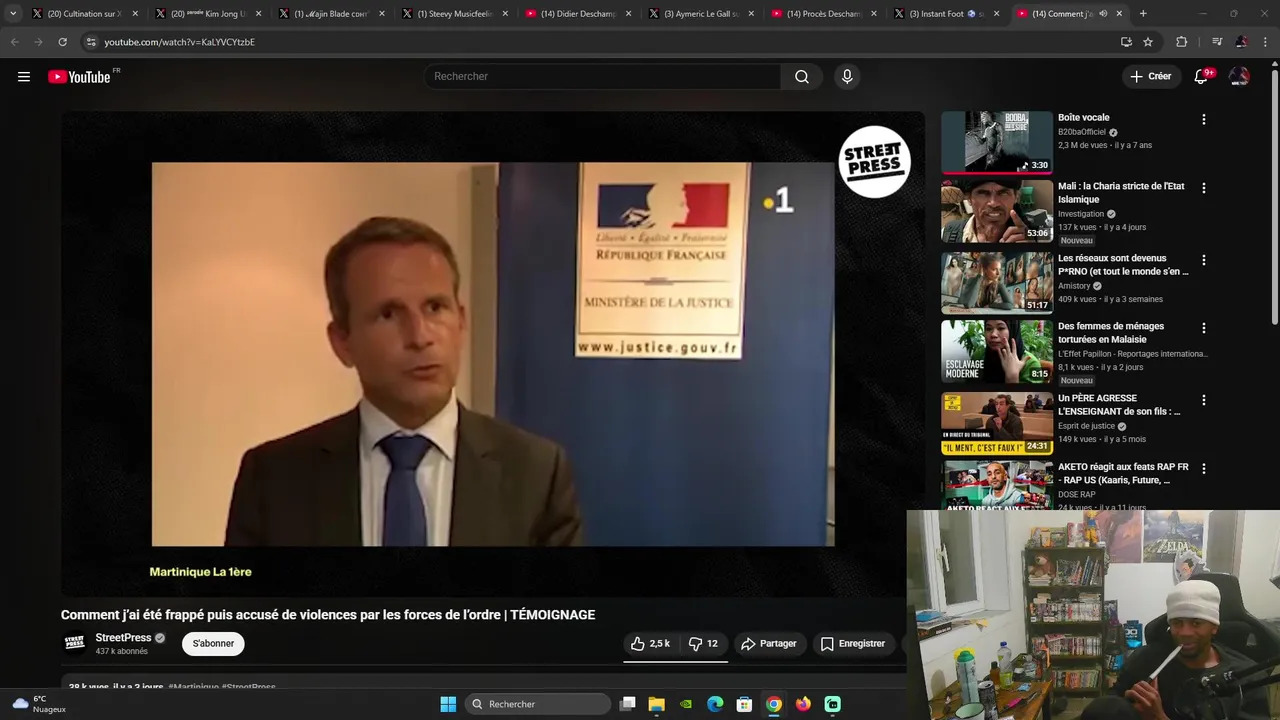This screenshot has height=720, width=1280.
Task: Open a new Chrome tab
Action: 1143,14
